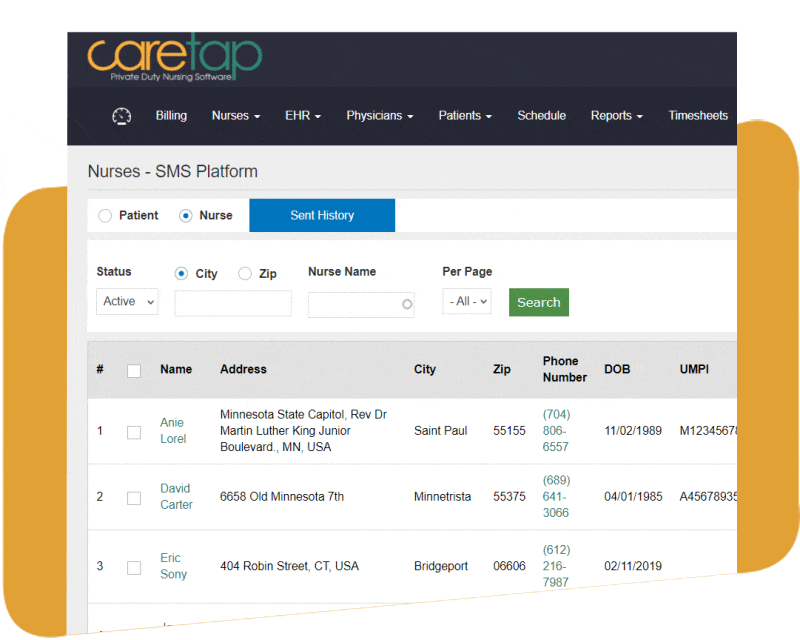Check the select-all header checkbox
800x640 pixels.
pyautogui.click(x=134, y=370)
